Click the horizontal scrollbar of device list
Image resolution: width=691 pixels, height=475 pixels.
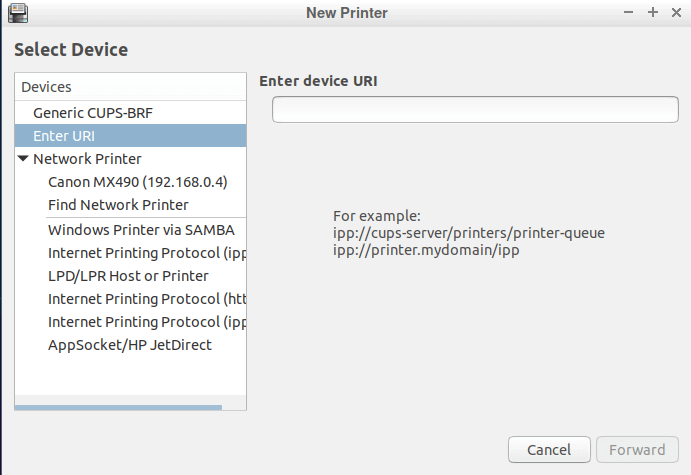tap(118, 408)
